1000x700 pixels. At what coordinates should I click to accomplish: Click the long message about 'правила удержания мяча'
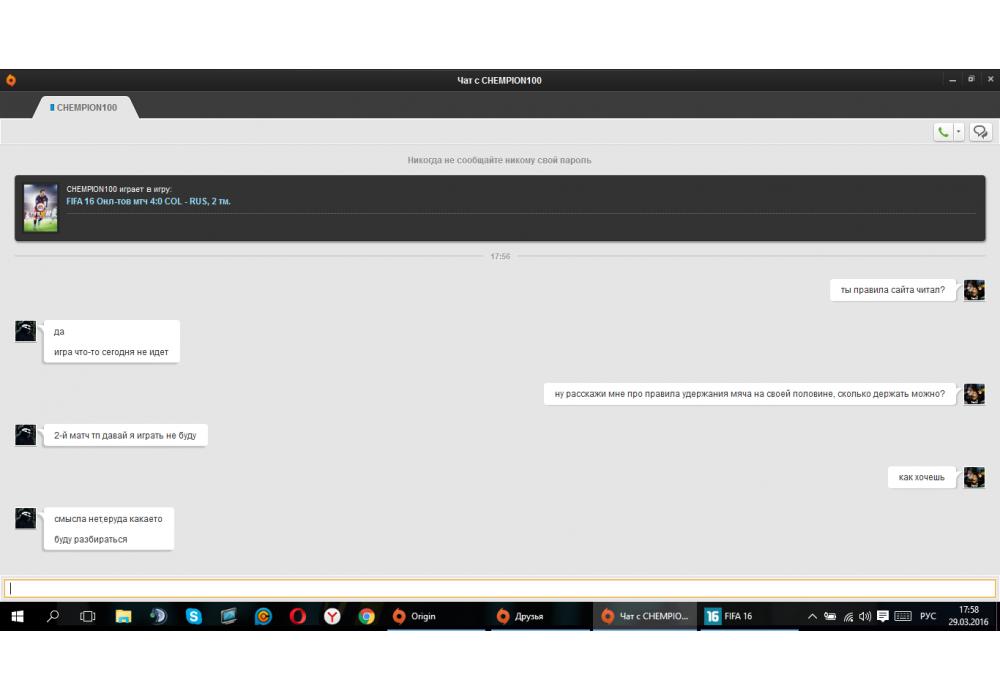(749, 394)
